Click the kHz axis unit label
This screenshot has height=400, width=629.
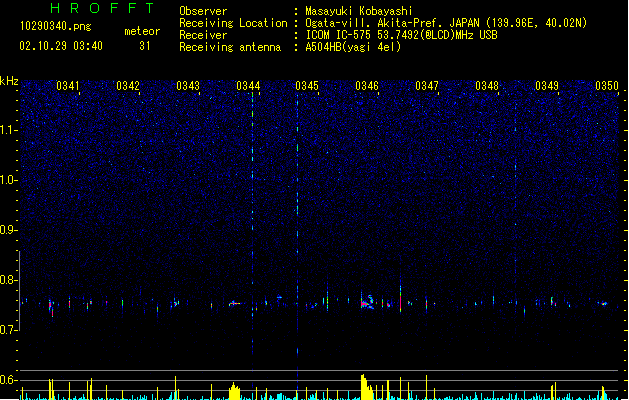coord(9,81)
